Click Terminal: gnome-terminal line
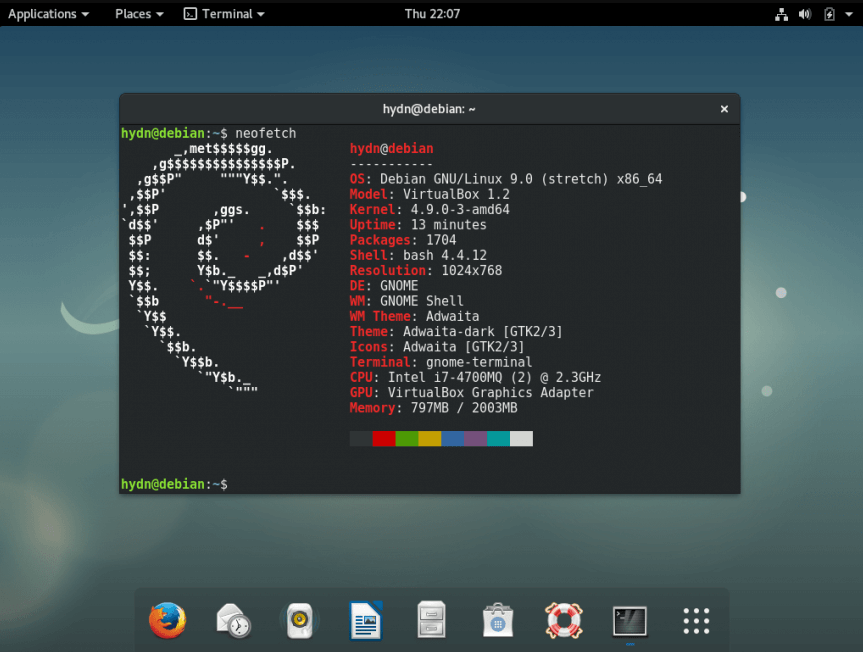The width and height of the screenshot is (863, 652). tap(441, 362)
